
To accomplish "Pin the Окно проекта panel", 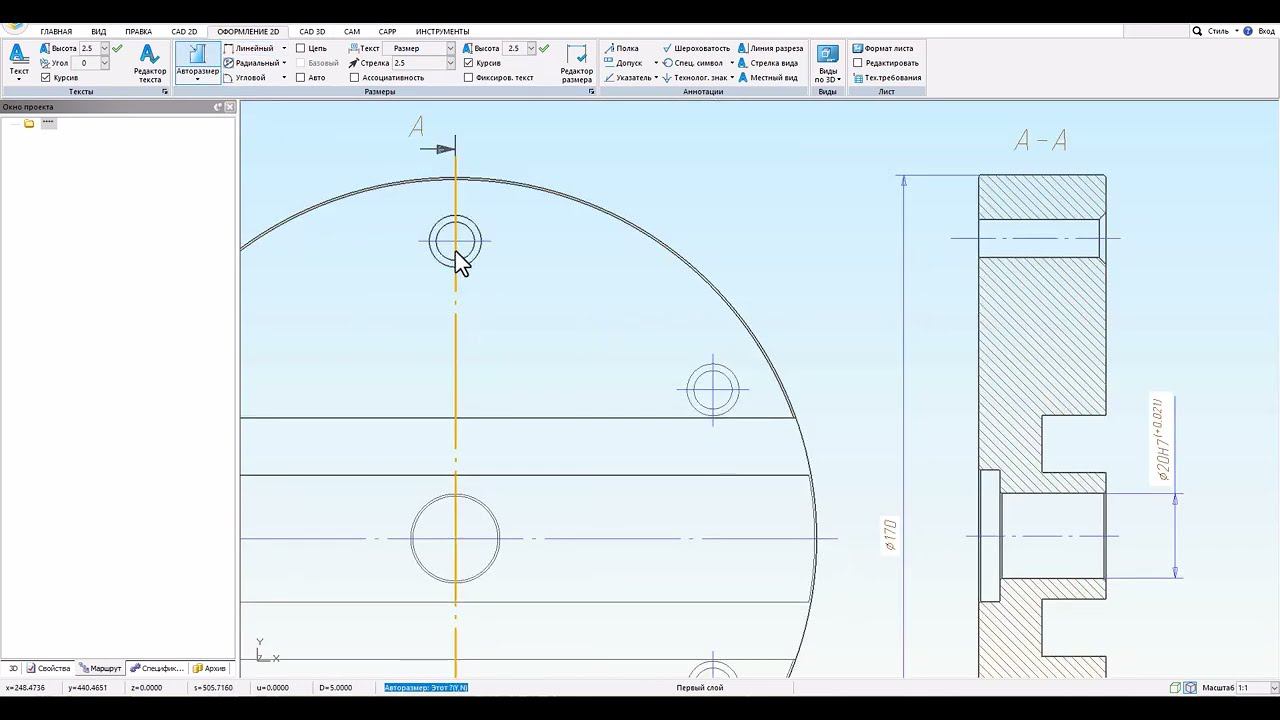I will click(218, 107).
